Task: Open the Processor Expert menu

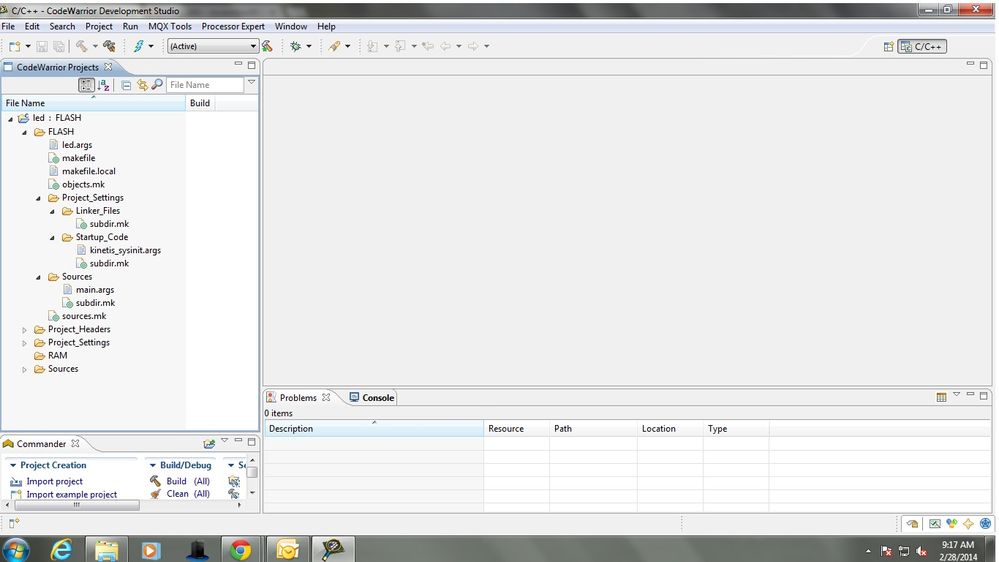Action: click(233, 26)
